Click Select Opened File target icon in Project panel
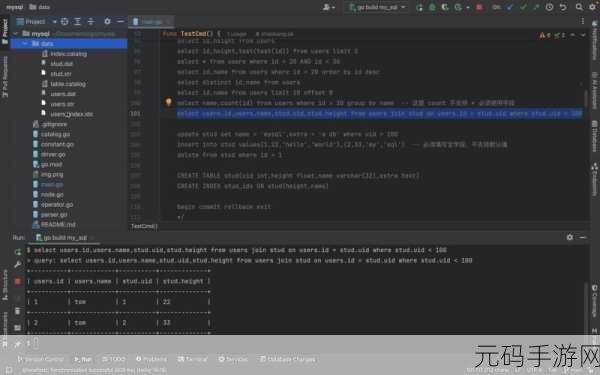Viewport: 600px width, 375px height. [x=65, y=22]
